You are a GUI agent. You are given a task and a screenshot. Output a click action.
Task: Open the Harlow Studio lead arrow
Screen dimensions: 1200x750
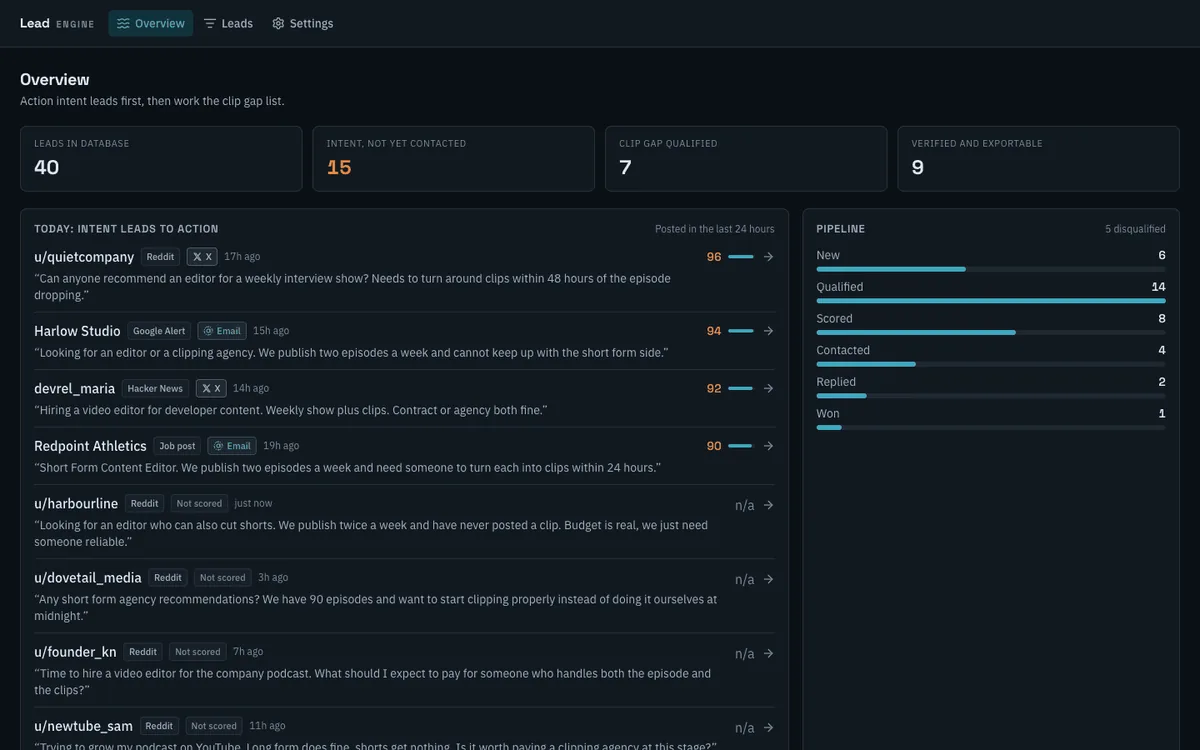768,331
